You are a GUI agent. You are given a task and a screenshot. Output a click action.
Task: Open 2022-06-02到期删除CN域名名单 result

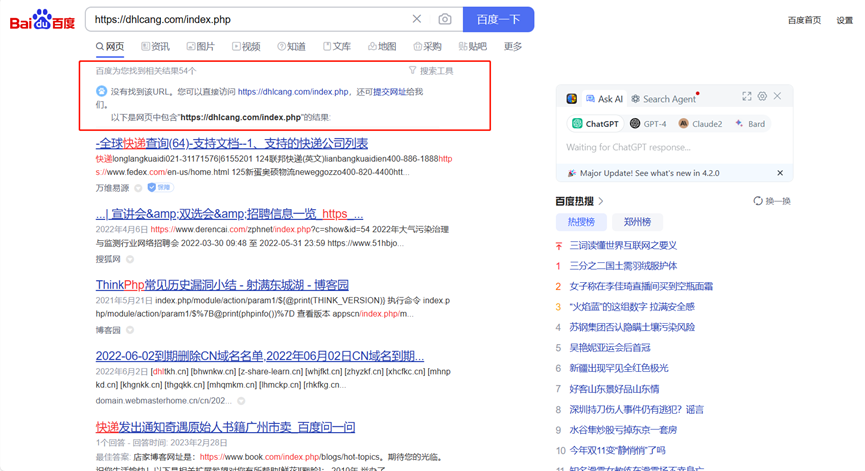click(260, 356)
